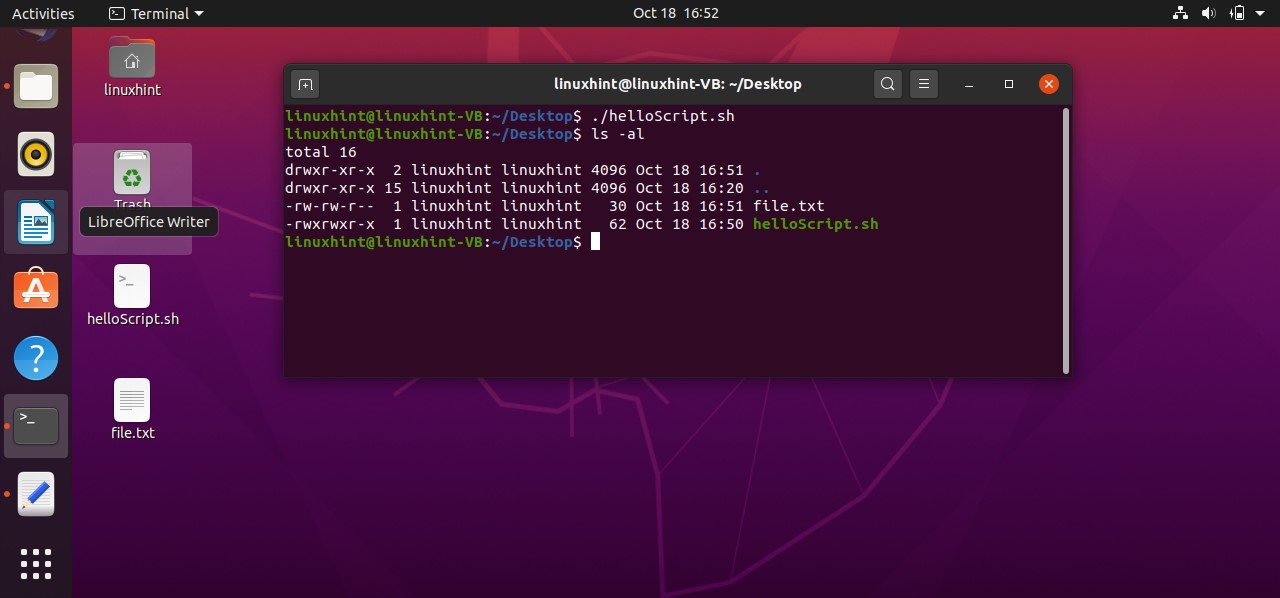The image size is (1280, 598).
Task: Open new tab in terminal window
Action: coord(305,84)
